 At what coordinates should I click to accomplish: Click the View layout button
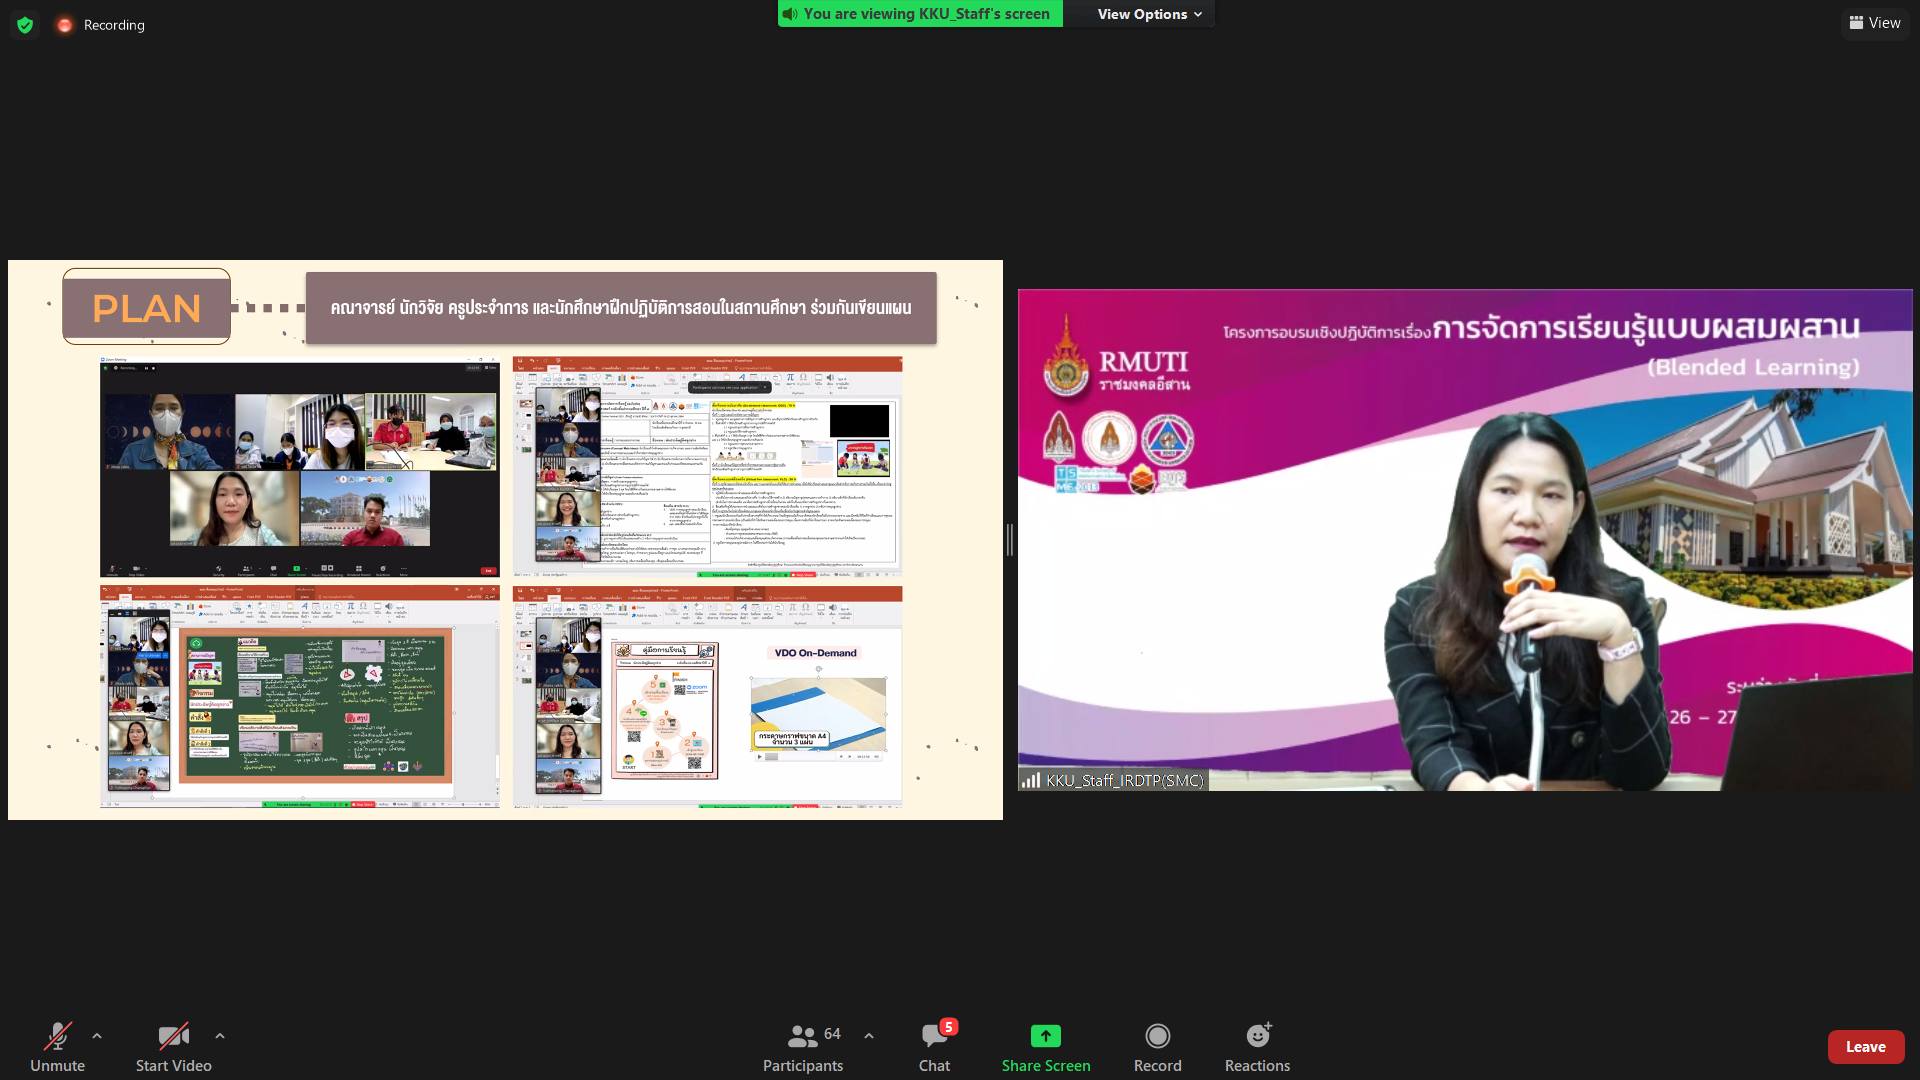1875,23
